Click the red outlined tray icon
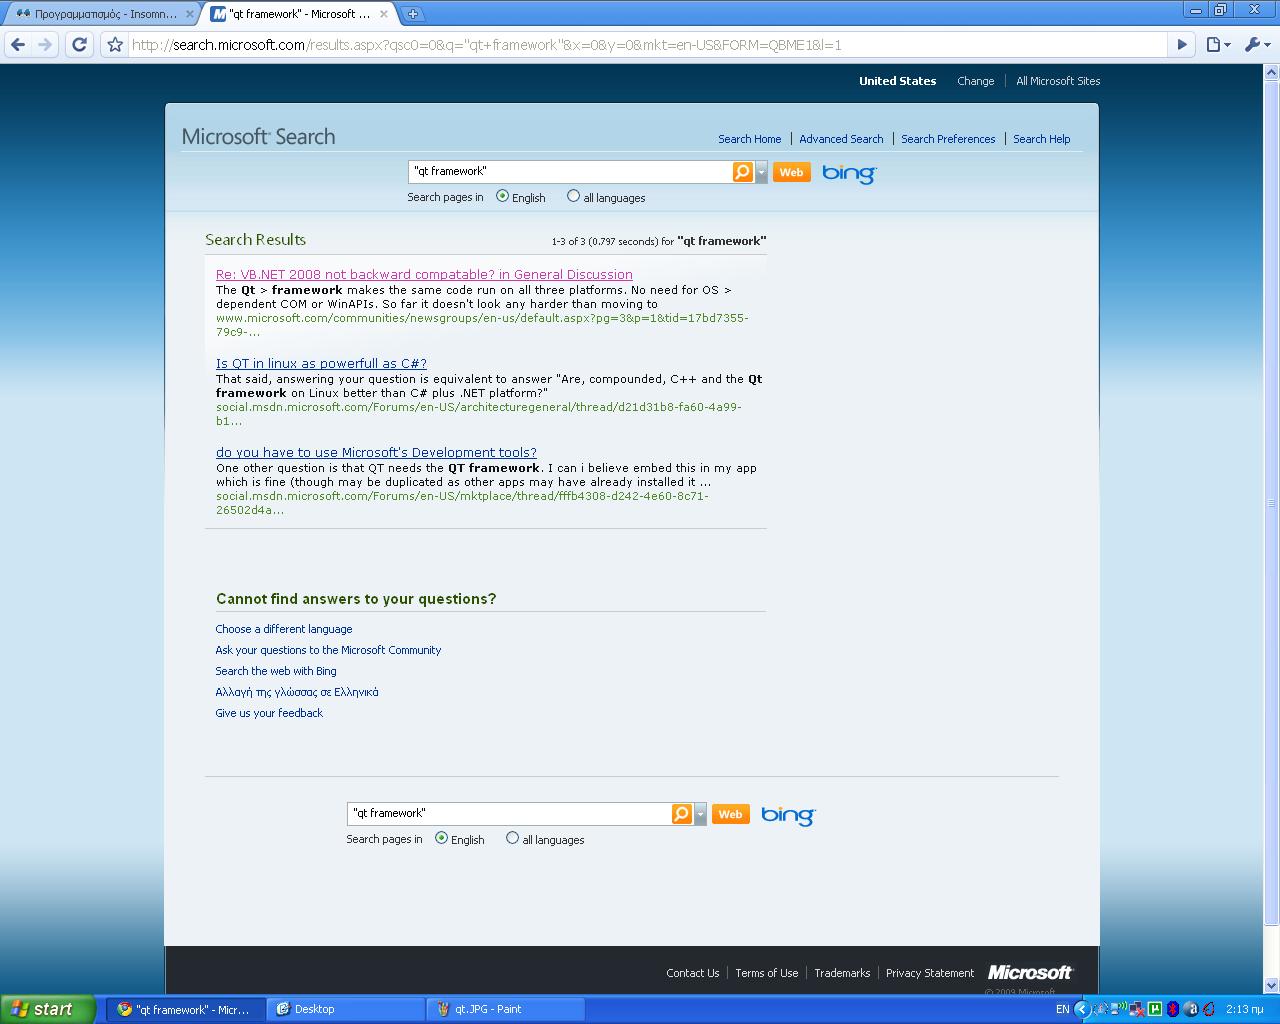The width and height of the screenshot is (1280, 1024). pyautogui.click(x=1208, y=1009)
